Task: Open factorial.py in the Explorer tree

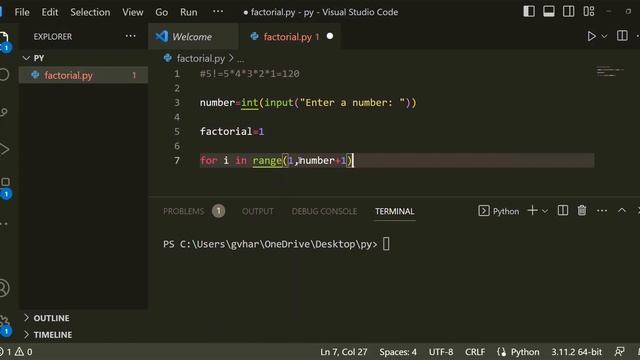Action: pyautogui.click(x=83, y=76)
